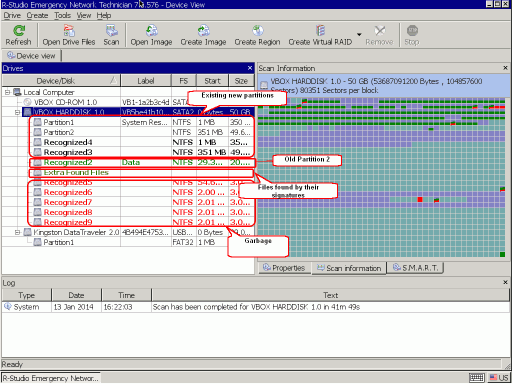Viewport: 512px width, 384px height.
Task: Open the on-screen keyboard tray icon
Action: pos(477,378)
